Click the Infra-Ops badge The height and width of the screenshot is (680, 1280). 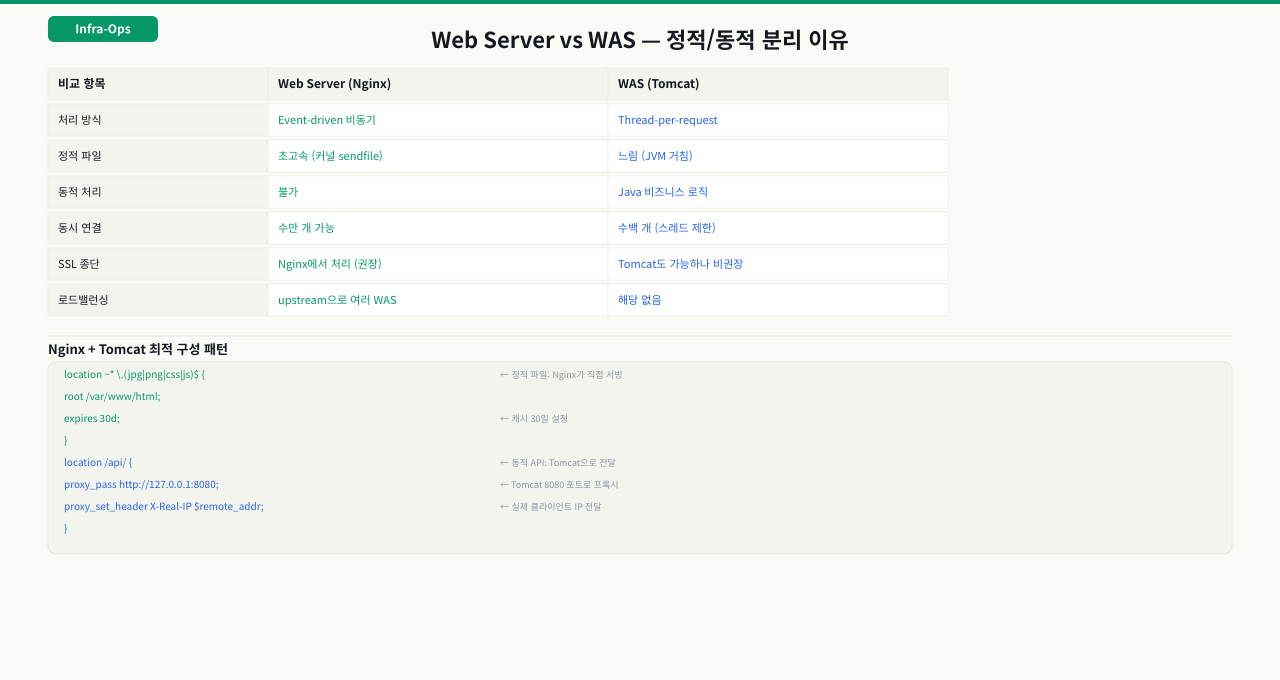click(103, 29)
